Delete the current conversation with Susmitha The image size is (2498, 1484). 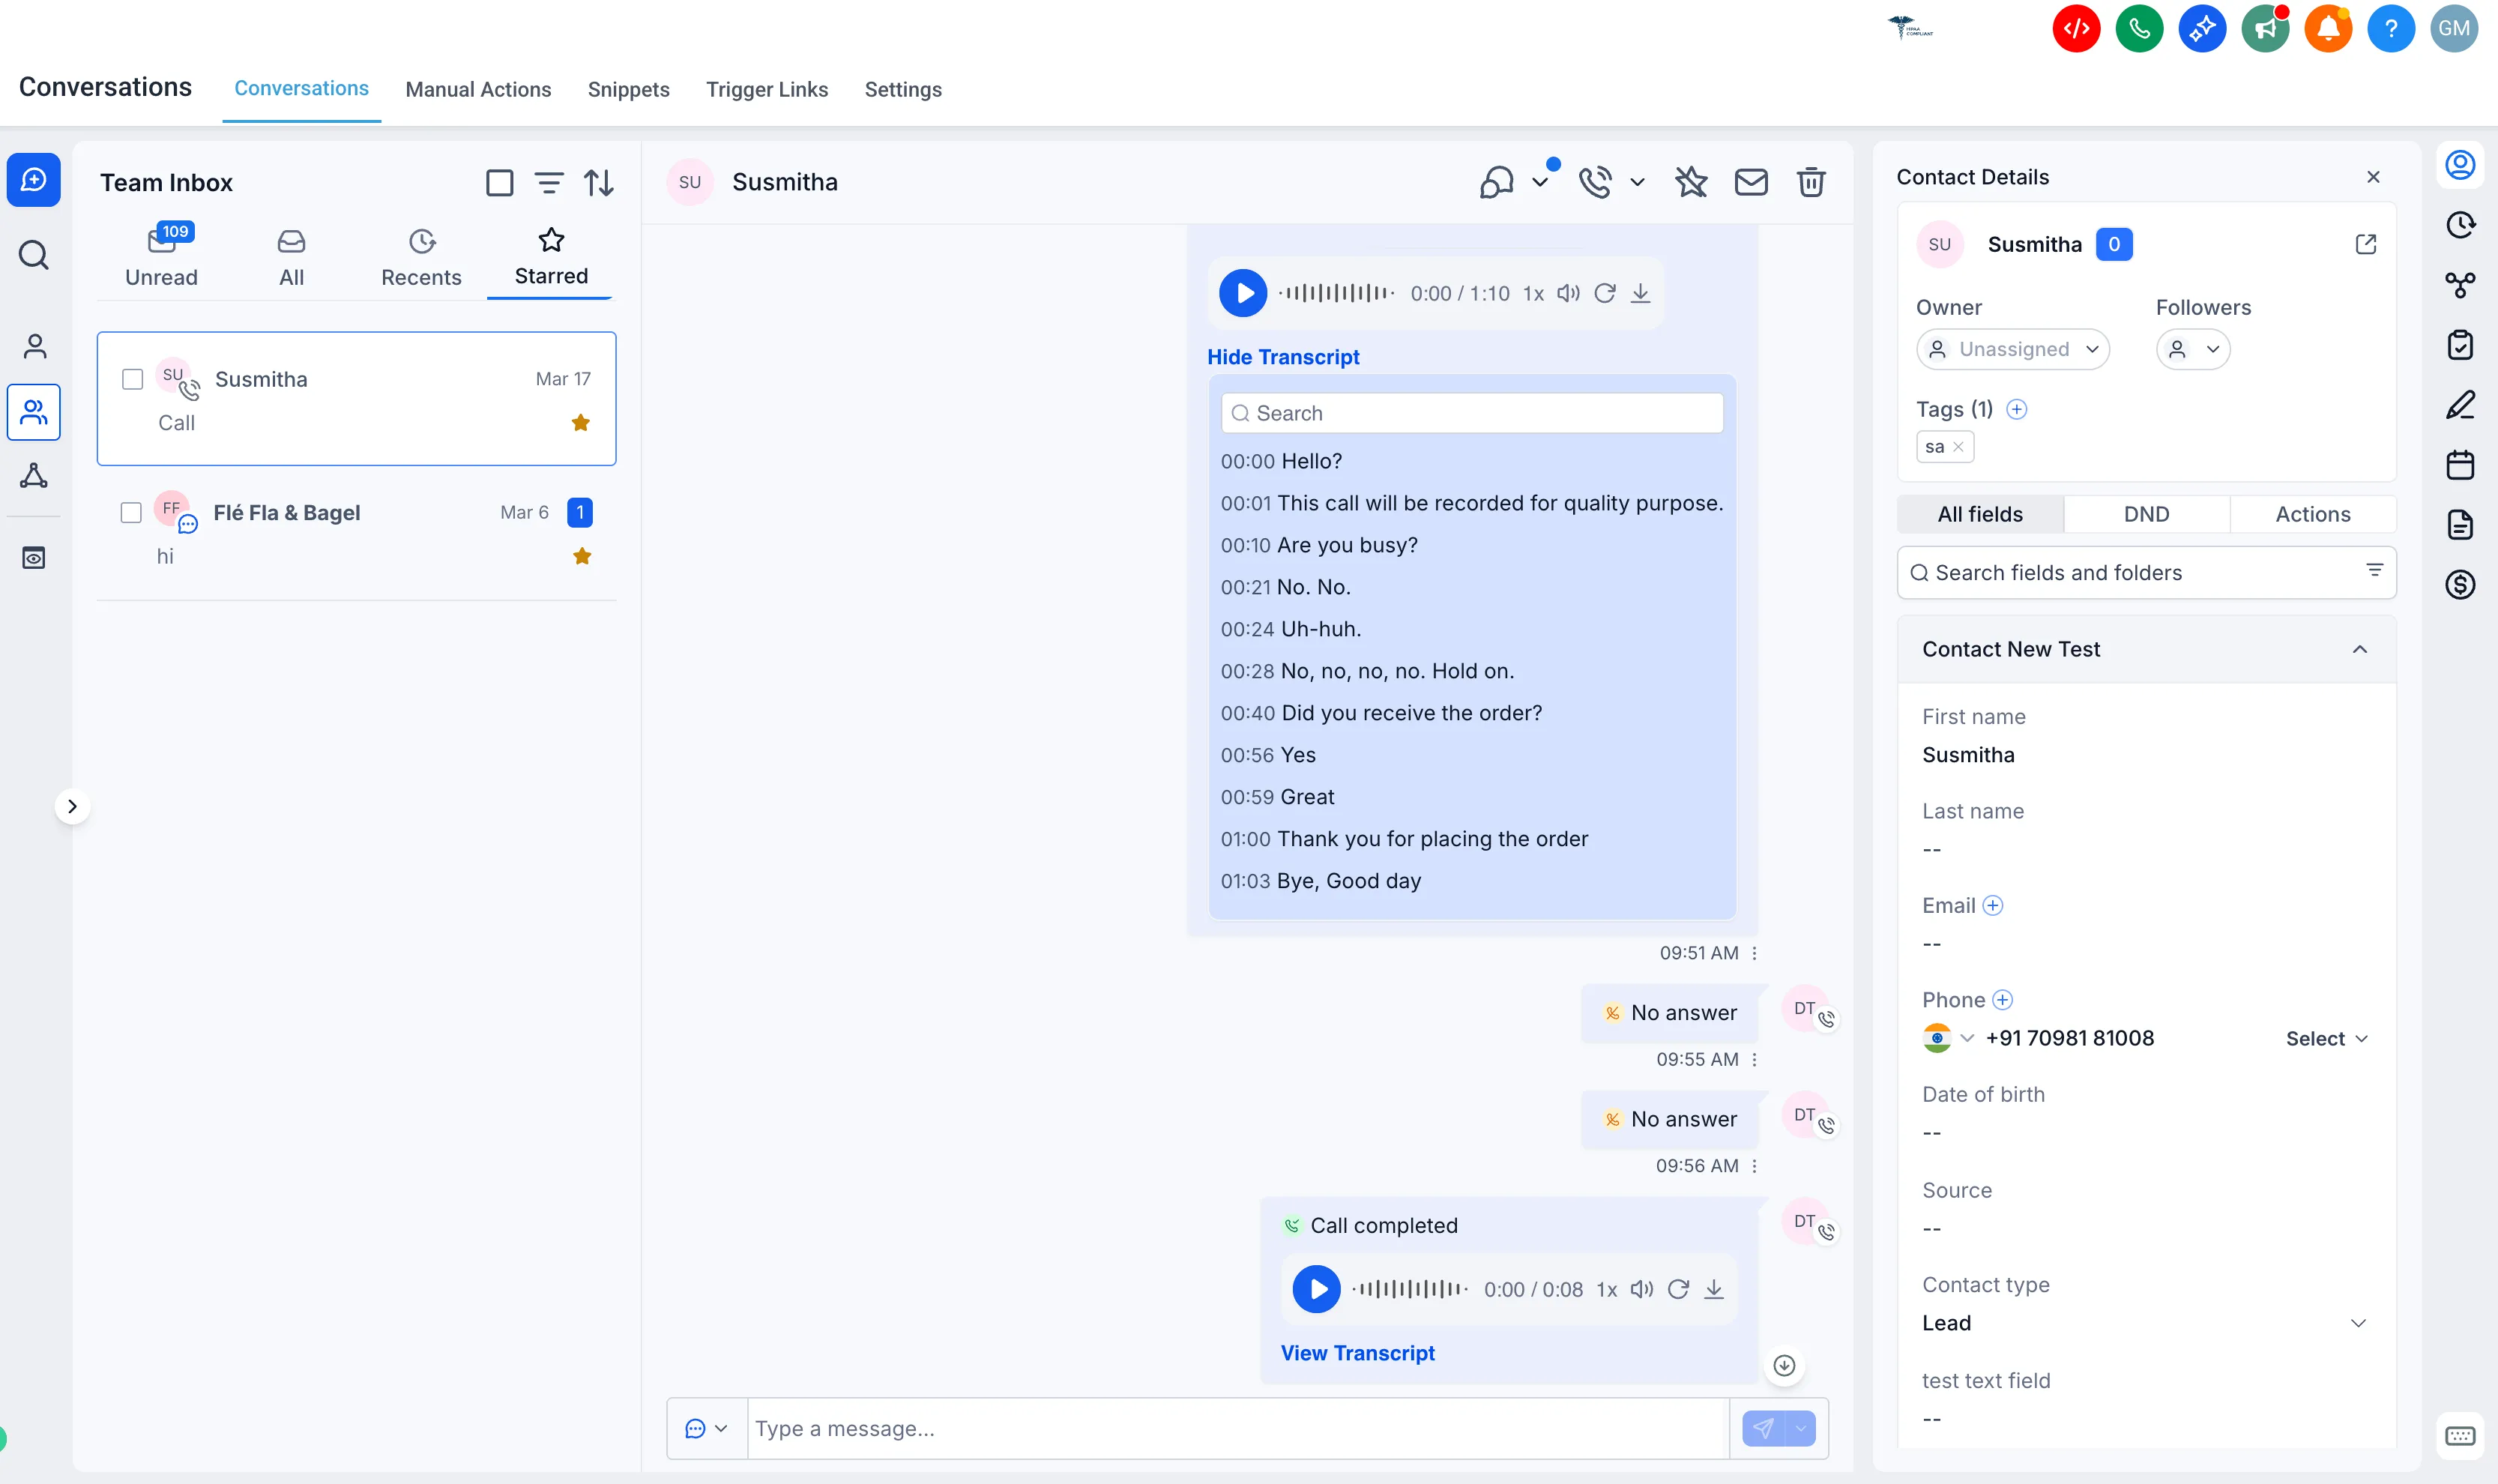tap(1811, 182)
